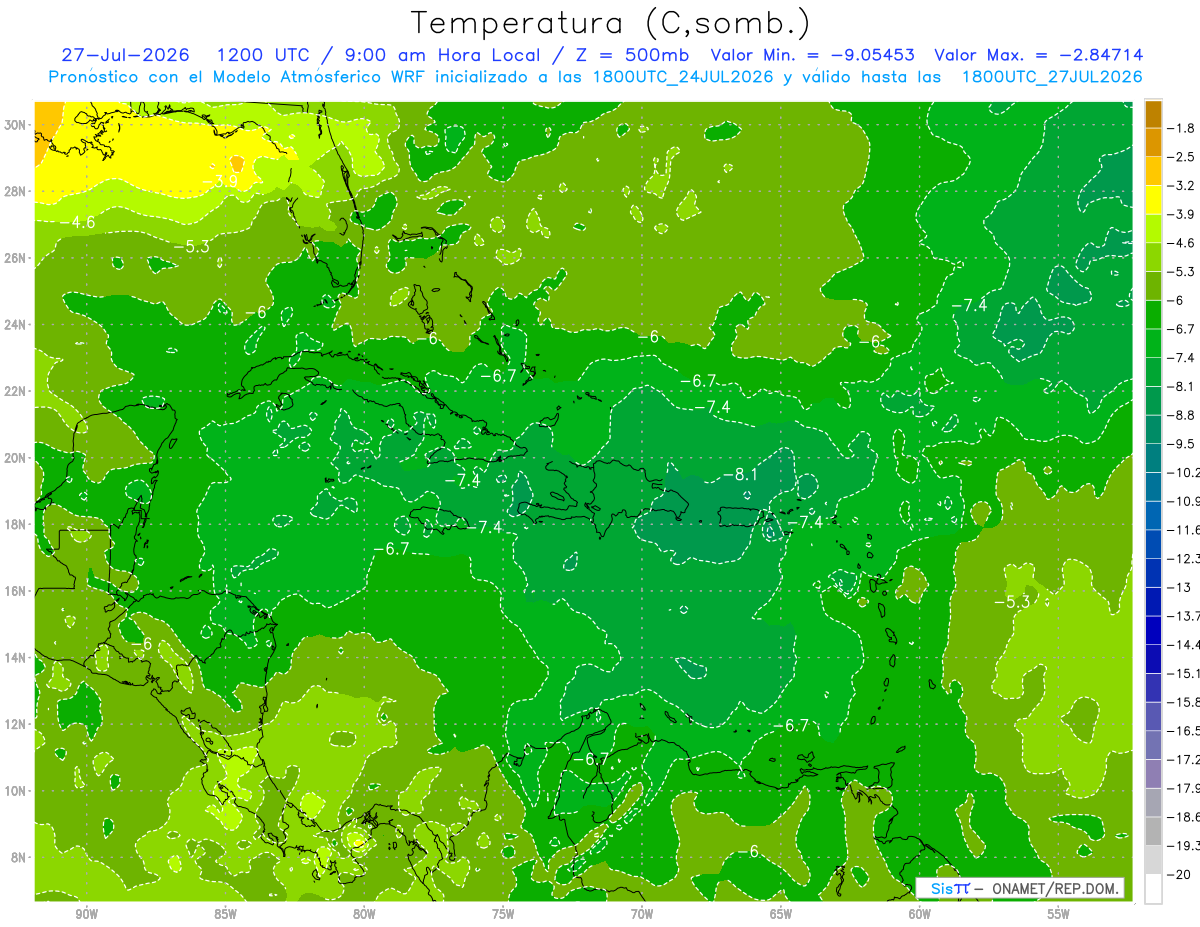
Task: Click the '10N' latitude axis label
Action: [x=16, y=790]
